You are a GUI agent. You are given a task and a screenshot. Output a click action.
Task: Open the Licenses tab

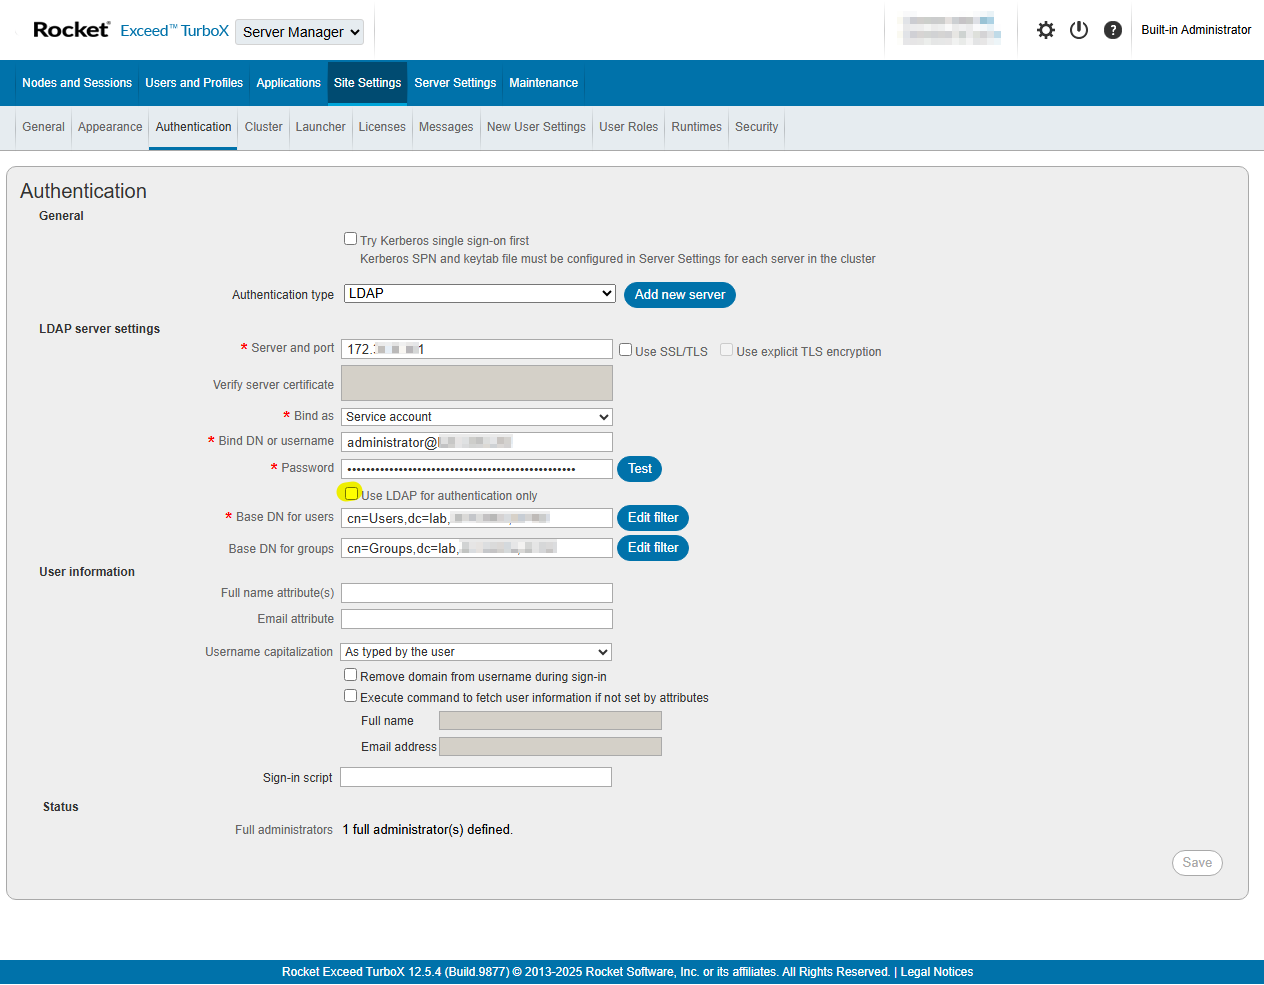pyautogui.click(x=382, y=127)
